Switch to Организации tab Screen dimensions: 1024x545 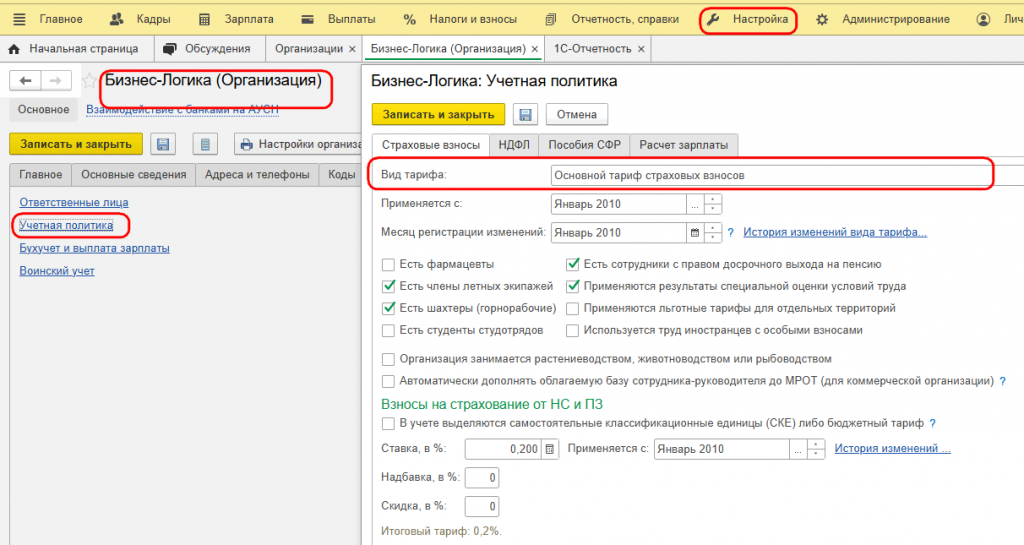coord(308,48)
